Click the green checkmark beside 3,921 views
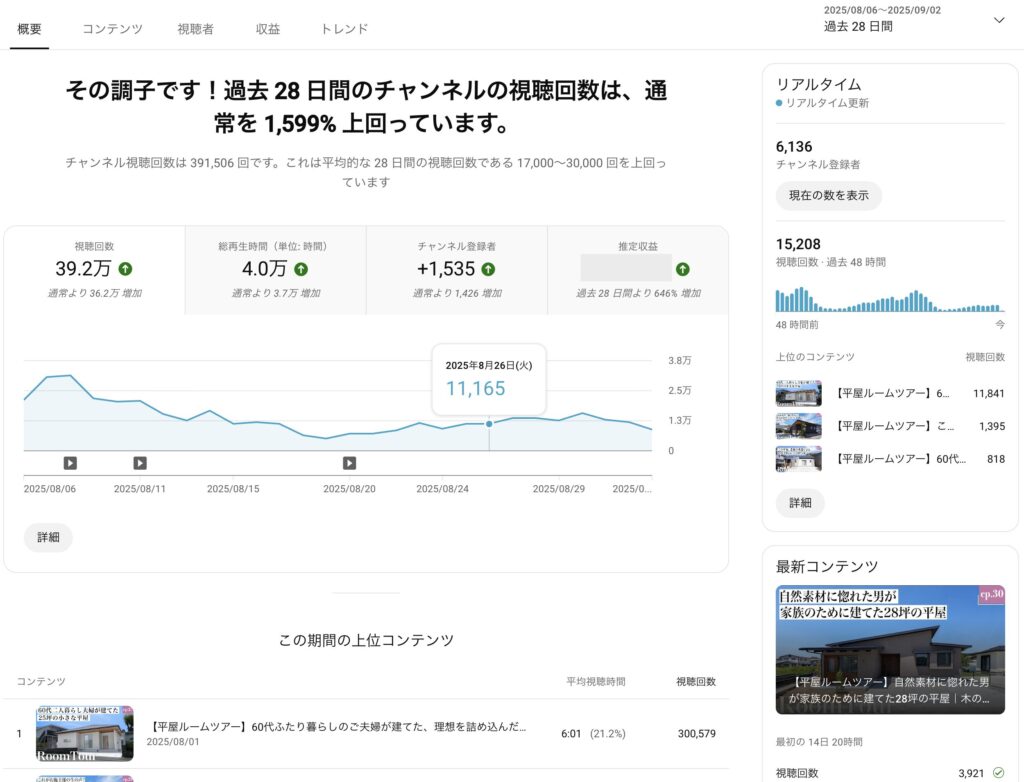Screen dimensions: 1024x782 998,772
